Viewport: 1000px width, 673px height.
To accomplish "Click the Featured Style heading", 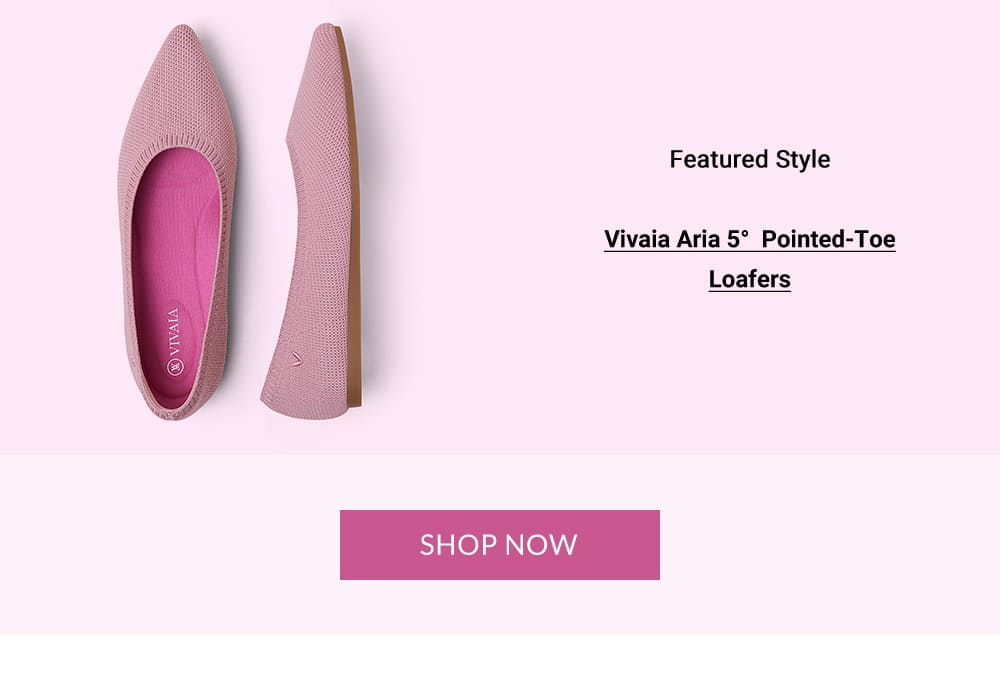I will [x=749, y=159].
